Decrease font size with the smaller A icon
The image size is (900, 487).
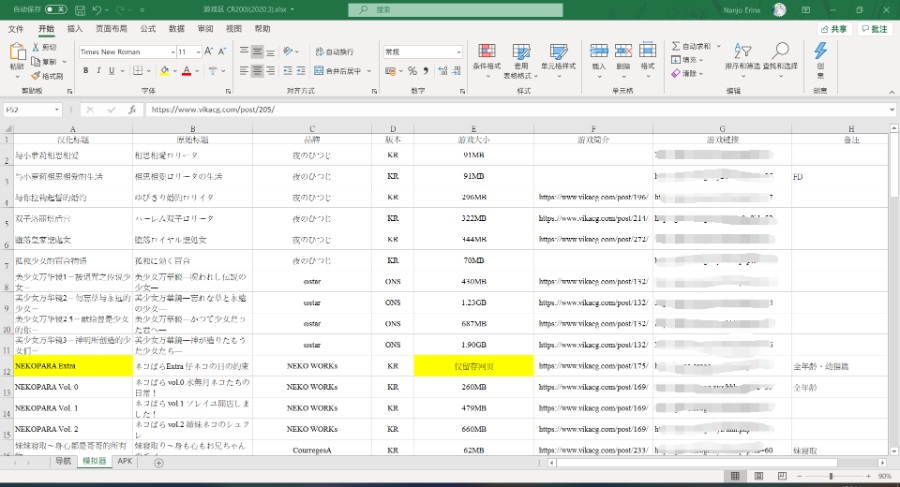pyautogui.click(x=222, y=52)
